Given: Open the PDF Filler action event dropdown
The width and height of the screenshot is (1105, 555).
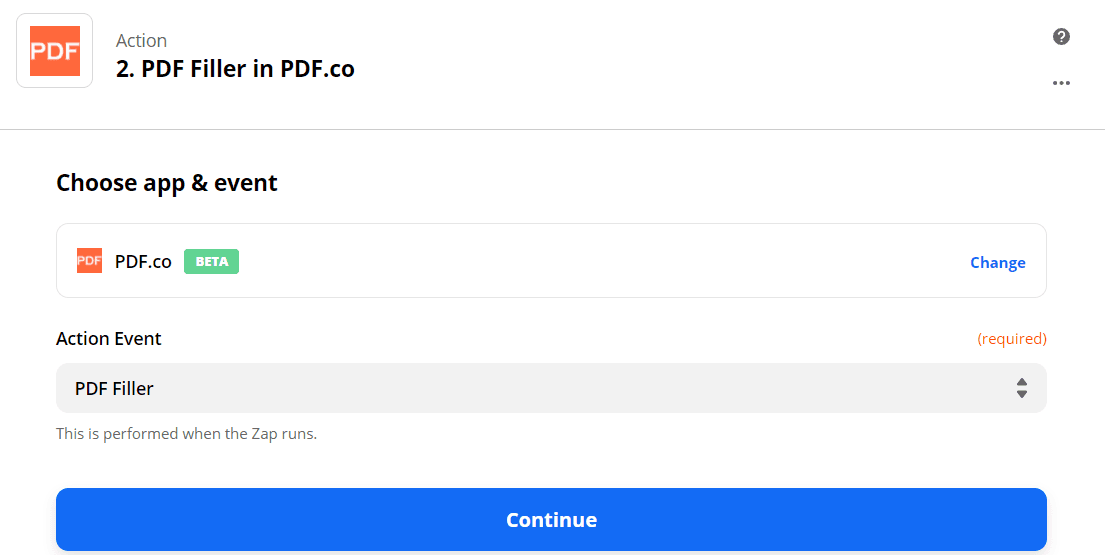Looking at the screenshot, I should point(550,388).
